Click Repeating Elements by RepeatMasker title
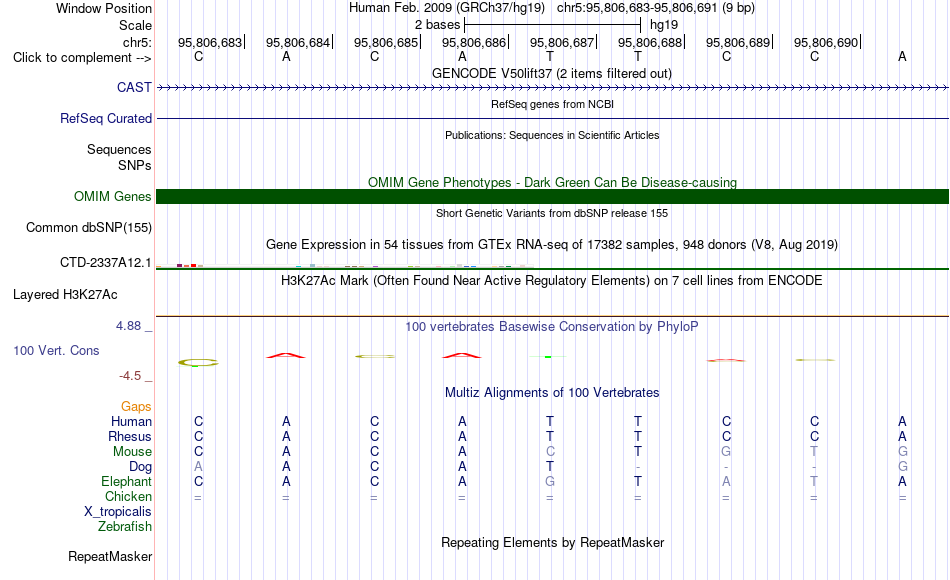Image resolution: width=950 pixels, height=580 pixels. click(x=552, y=542)
